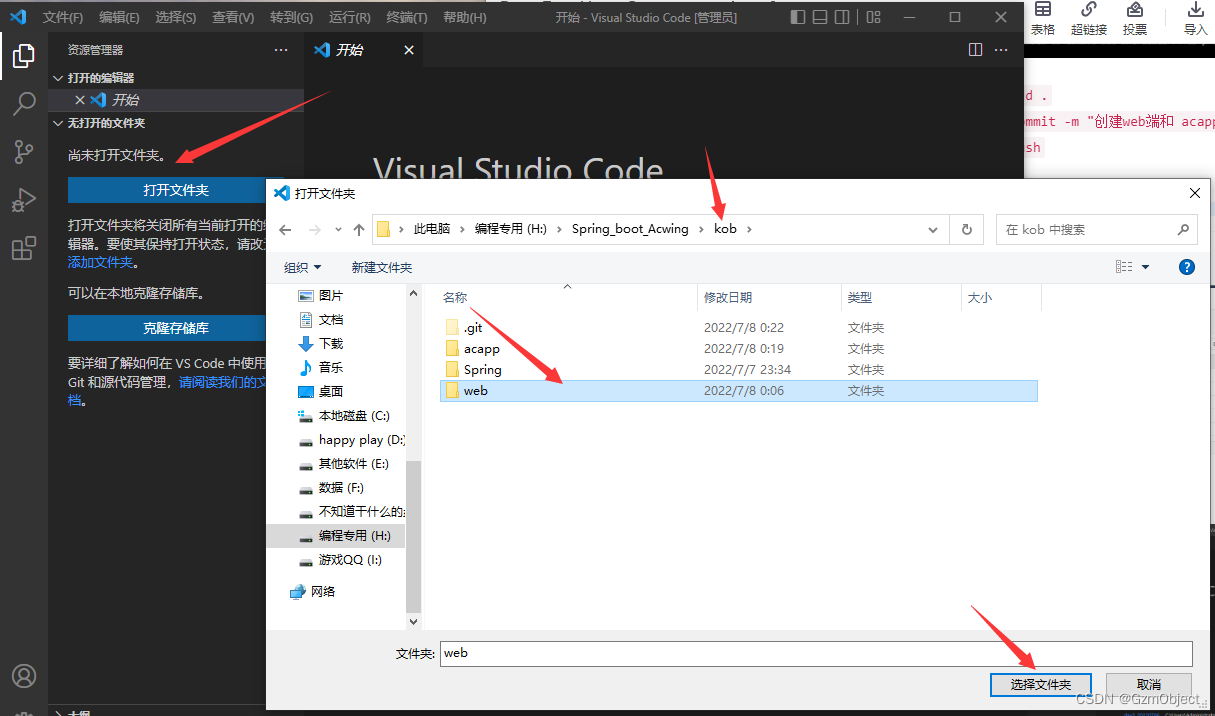Click the 文件夹 name input field

[x=816, y=653]
